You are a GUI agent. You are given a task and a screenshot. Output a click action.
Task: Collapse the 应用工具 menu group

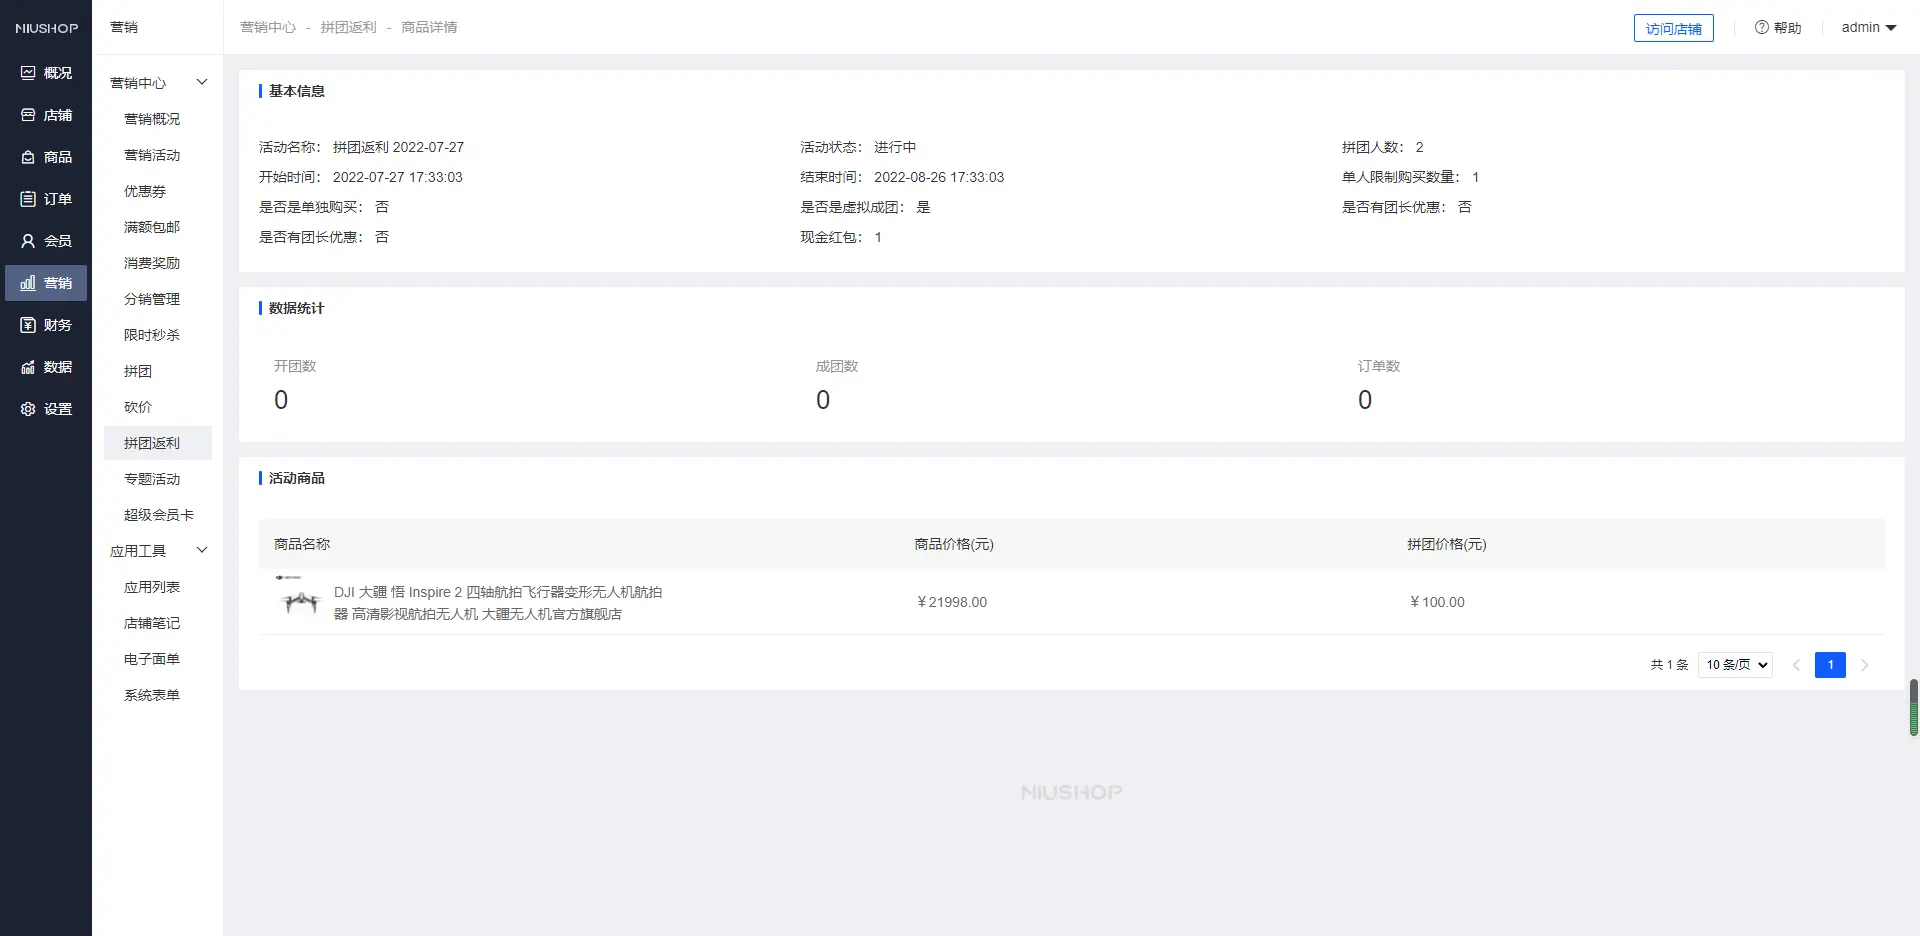click(x=201, y=551)
